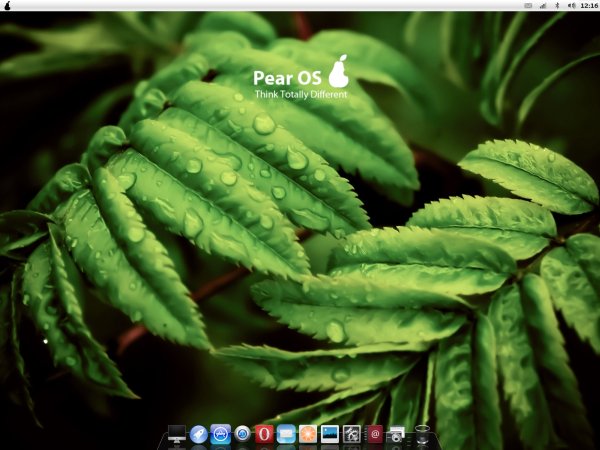Open the sound volume indicator

tap(572, 5)
